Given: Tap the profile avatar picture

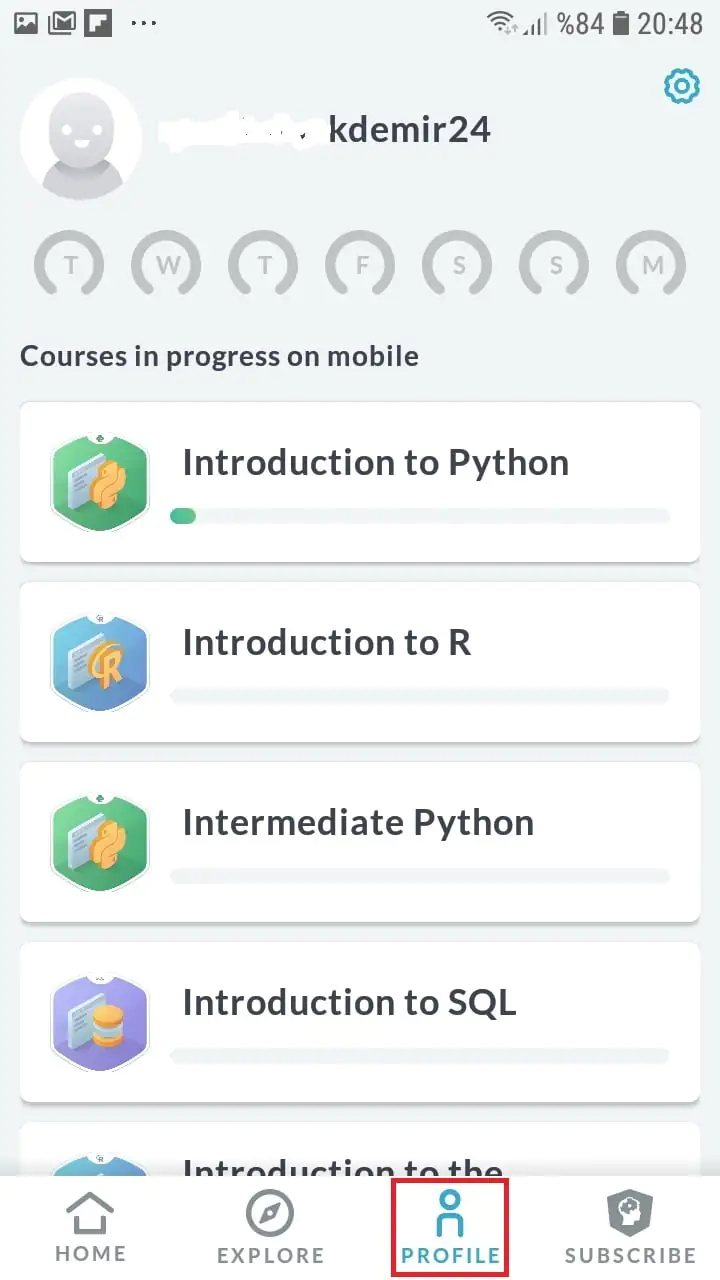Looking at the screenshot, I should pyautogui.click(x=80, y=138).
